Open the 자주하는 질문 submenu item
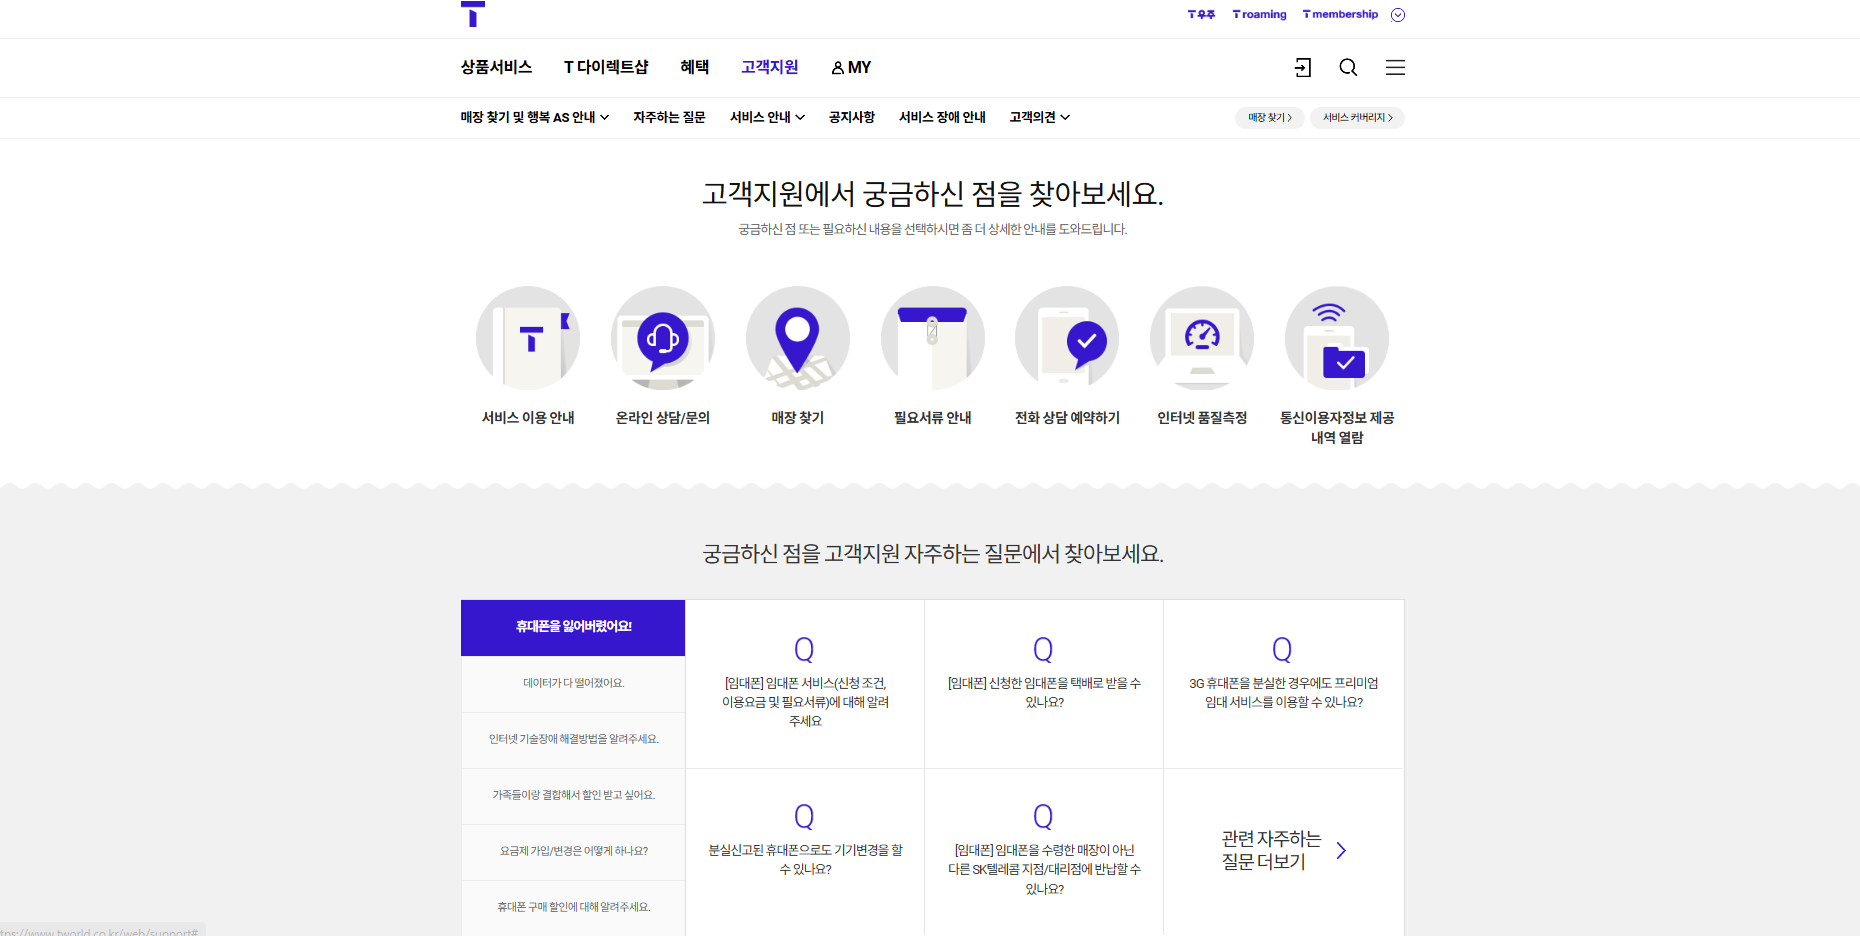1860x936 pixels. pos(669,117)
